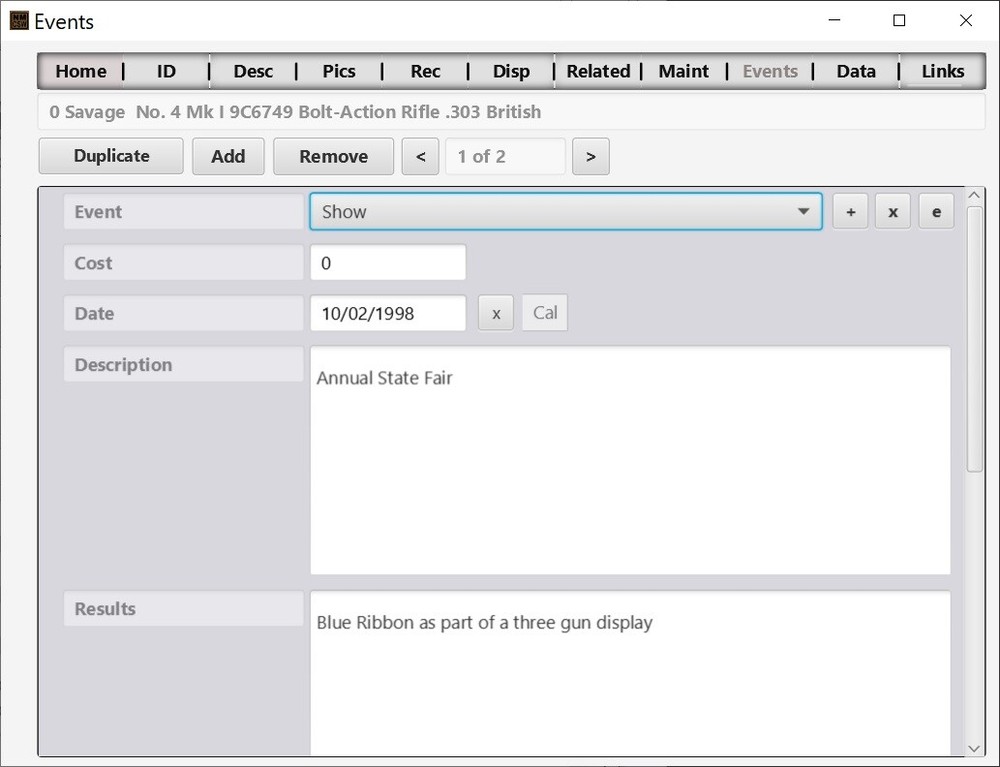Clear the date using the x button

[x=495, y=312]
